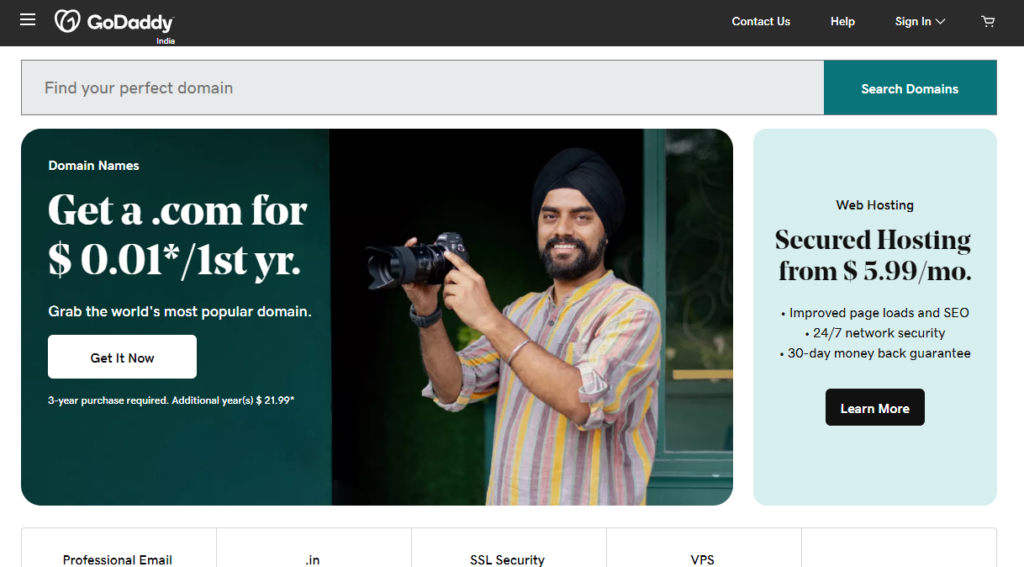Image resolution: width=1024 pixels, height=567 pixels.
Task: Click the 3-year purchase required fine print
Action: coord(170,400)
